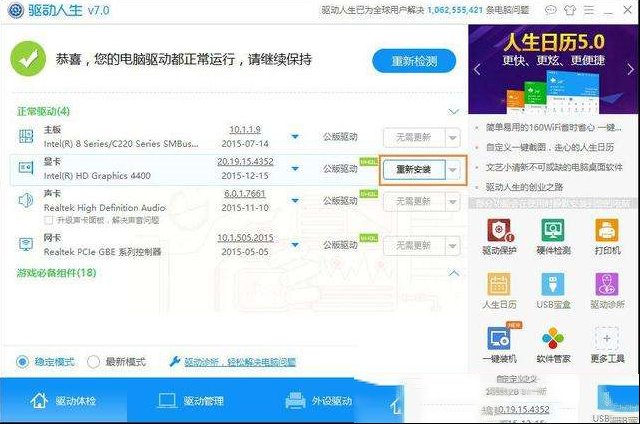
Task: Click 游戏必备组件(18) section heading
Action: 56,273
